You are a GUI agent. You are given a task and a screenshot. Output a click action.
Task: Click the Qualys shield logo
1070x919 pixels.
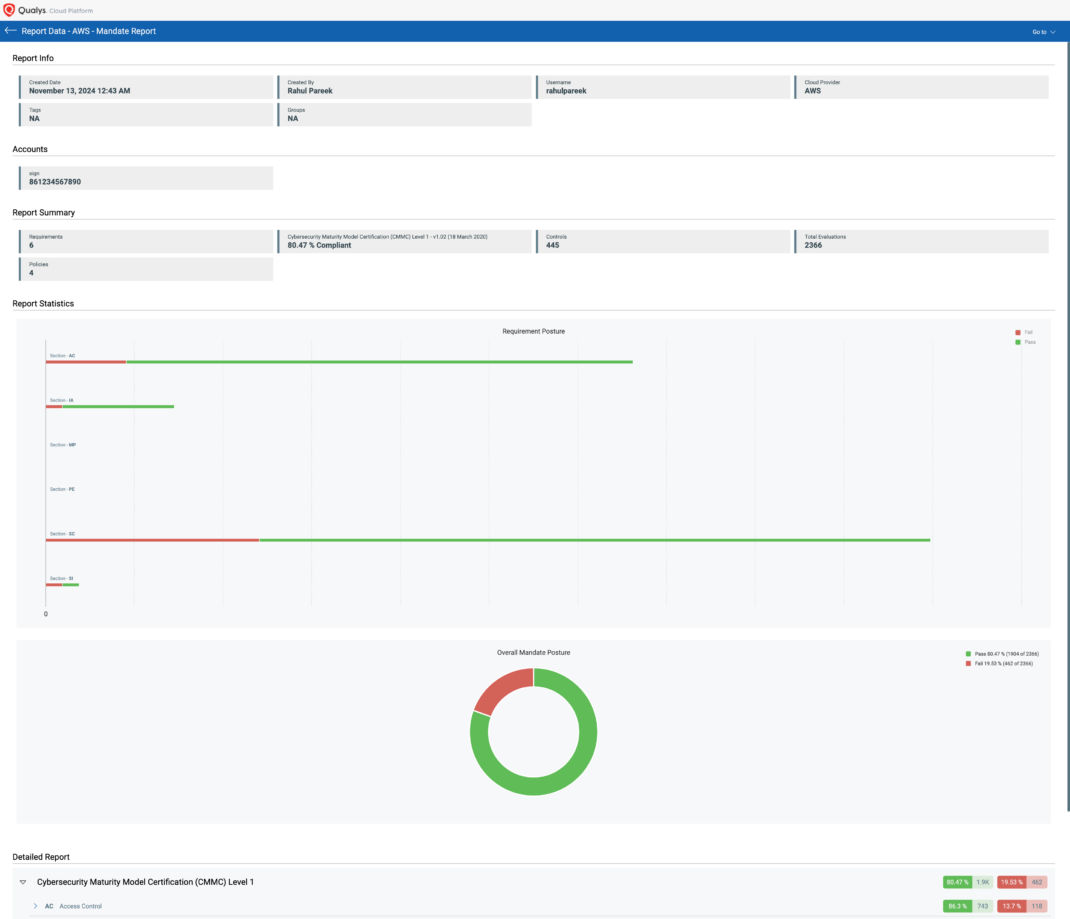[9, 10]
